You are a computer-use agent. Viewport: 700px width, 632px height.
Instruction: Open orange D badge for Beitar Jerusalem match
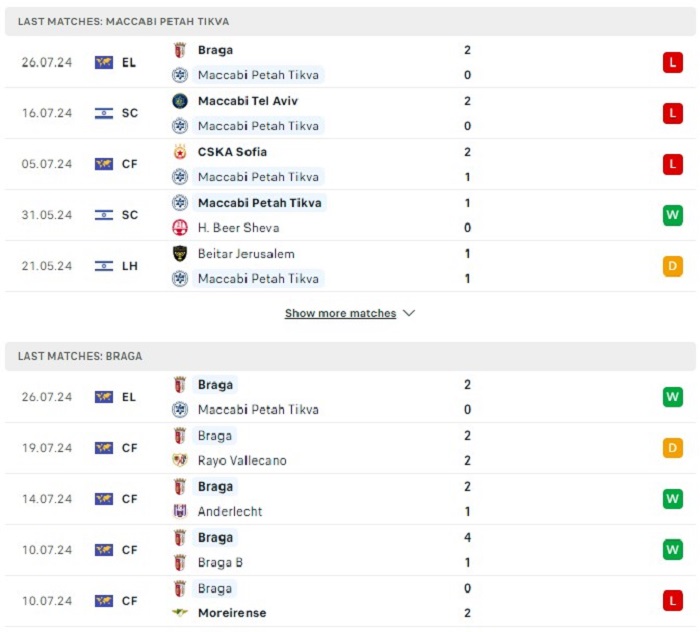tap(673, 266)
